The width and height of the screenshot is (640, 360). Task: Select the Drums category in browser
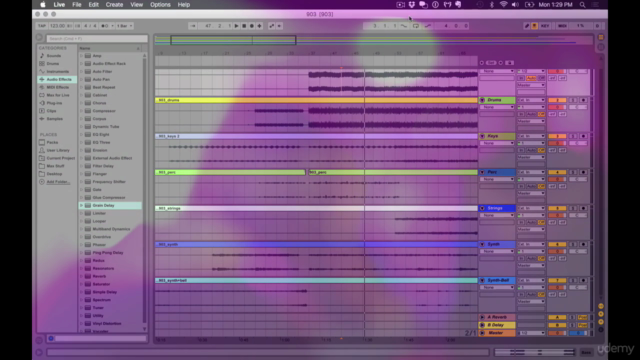click(53, 64)
